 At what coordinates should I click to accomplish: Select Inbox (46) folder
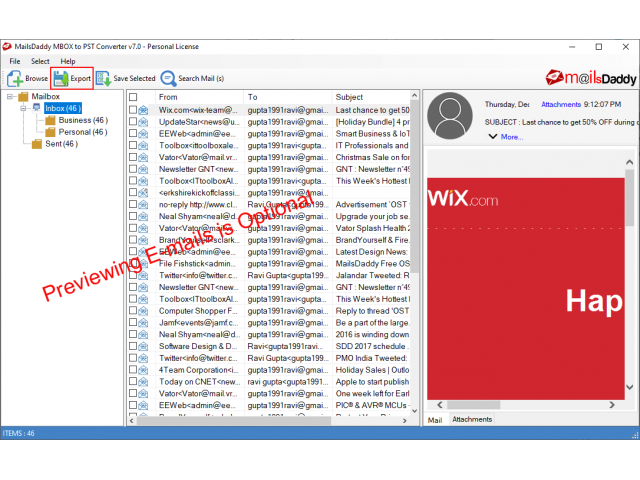point(63,108)
